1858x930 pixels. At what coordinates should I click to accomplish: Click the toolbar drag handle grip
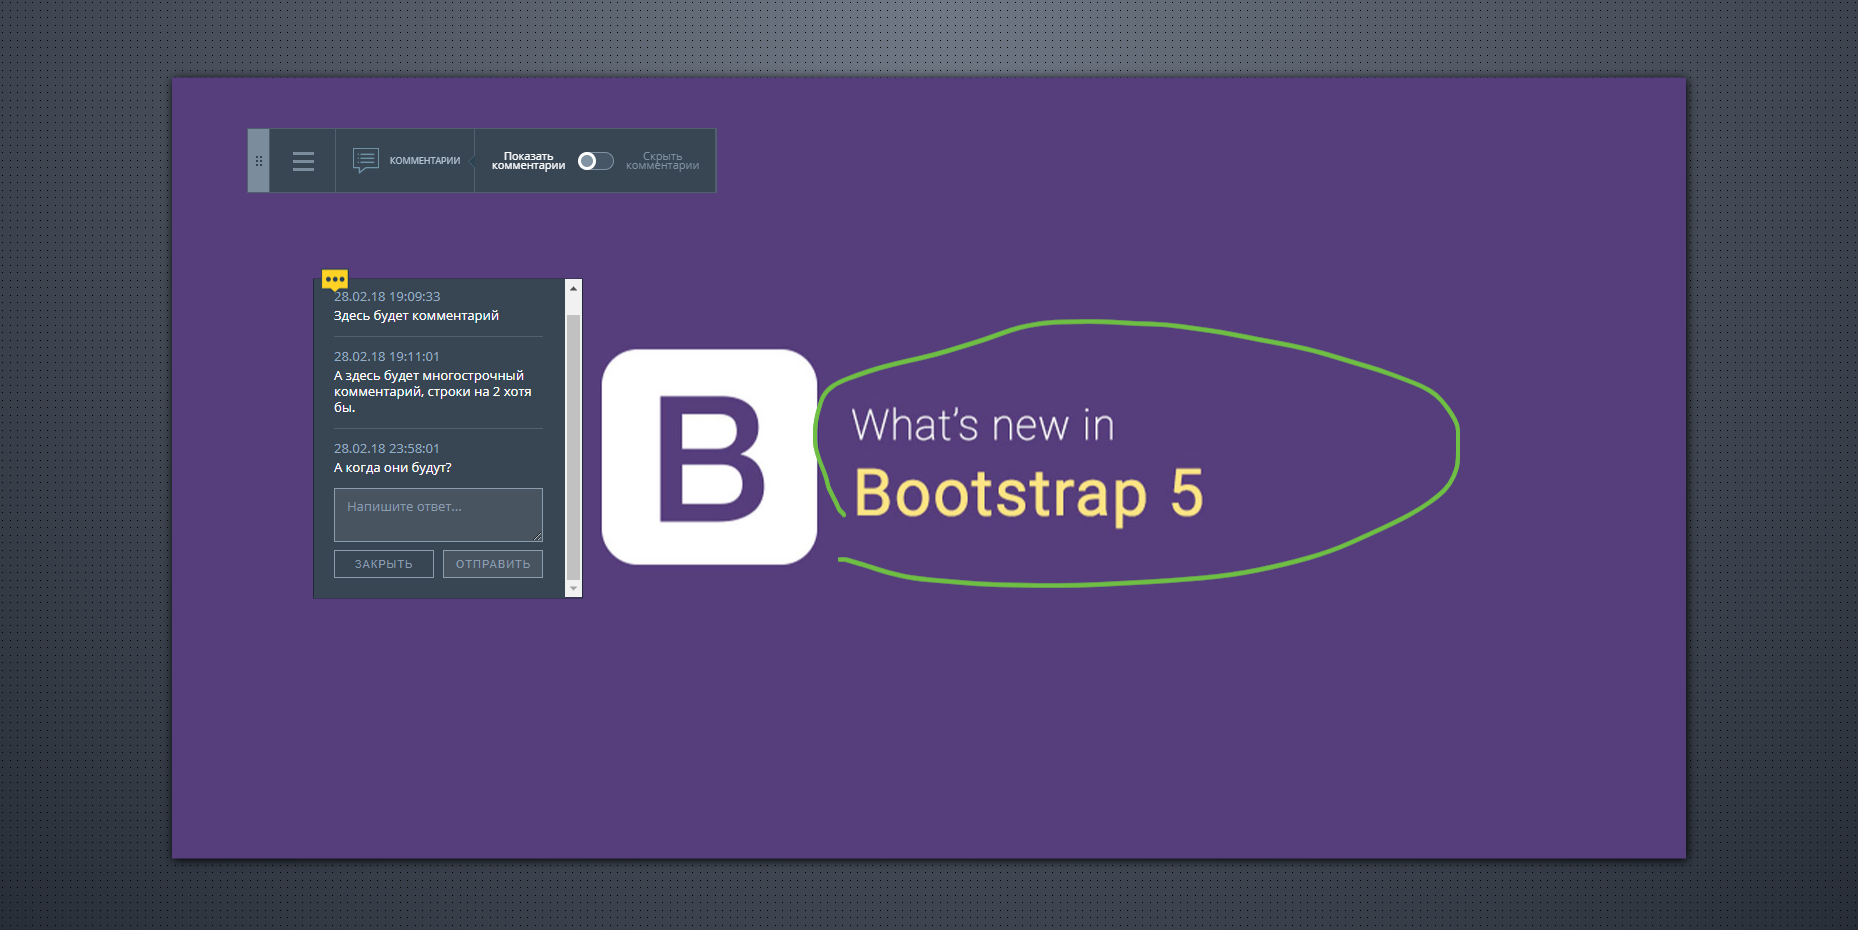(x=259, y=161)
